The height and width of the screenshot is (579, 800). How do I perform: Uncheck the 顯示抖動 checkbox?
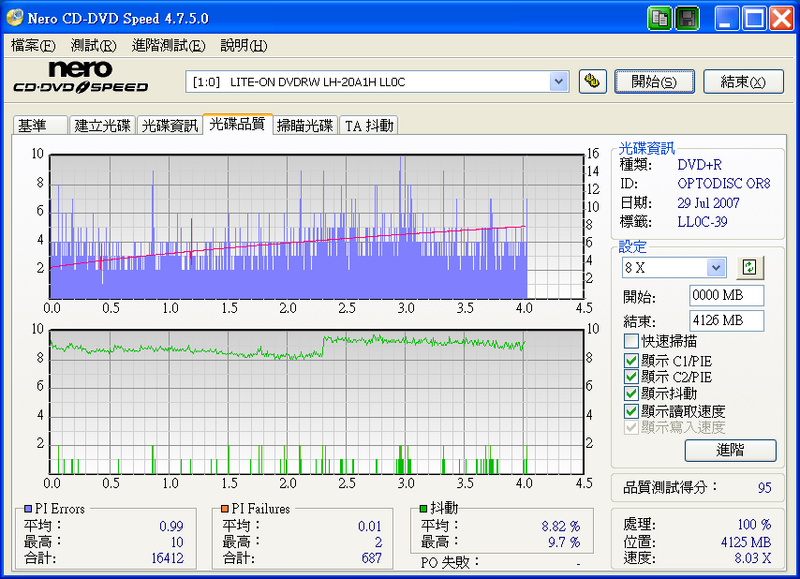(631, 394)
